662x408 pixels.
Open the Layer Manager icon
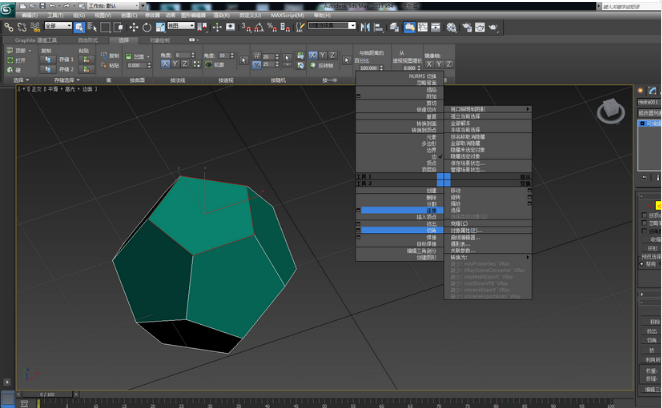click(394, 27)
